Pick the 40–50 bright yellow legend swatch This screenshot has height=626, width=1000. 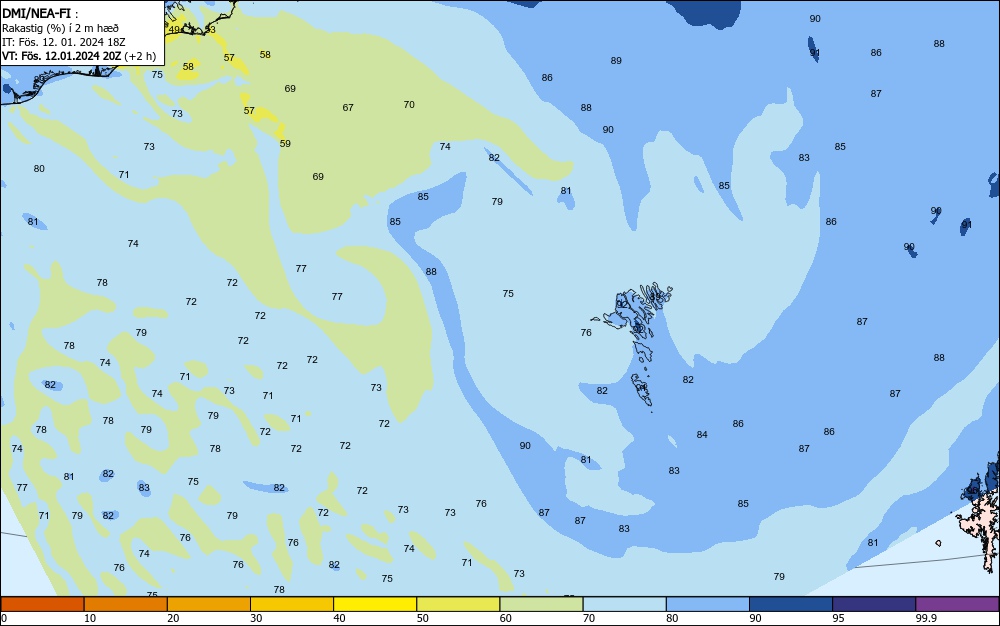(375, 604)
